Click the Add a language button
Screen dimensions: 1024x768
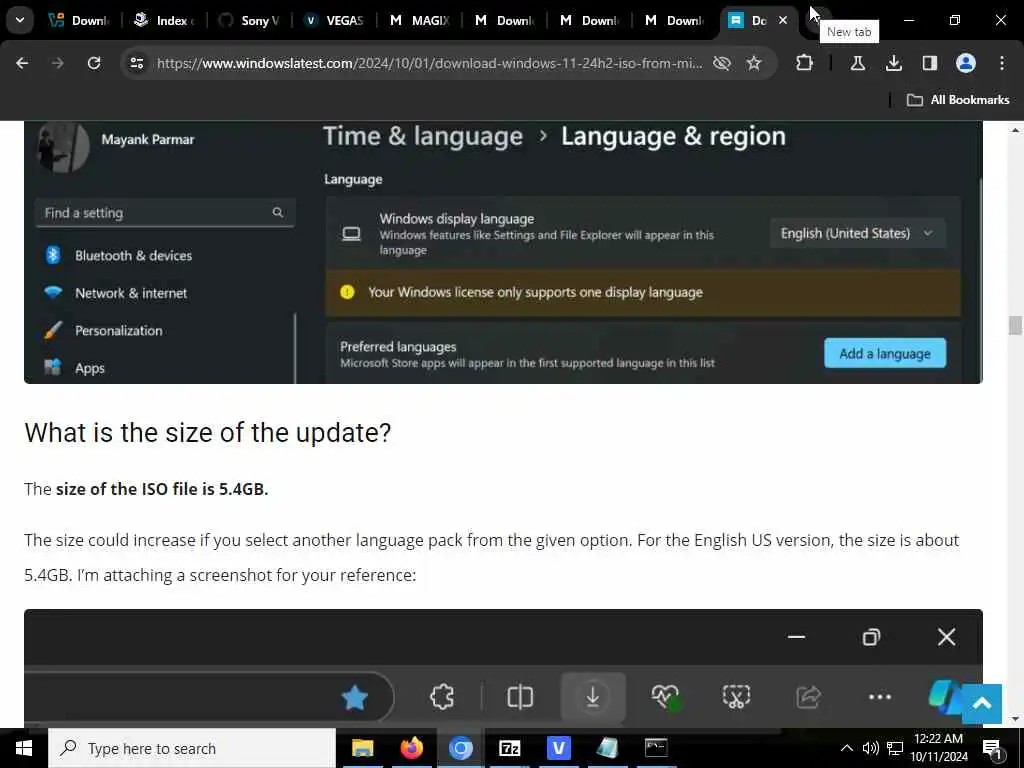pos(885,353)
